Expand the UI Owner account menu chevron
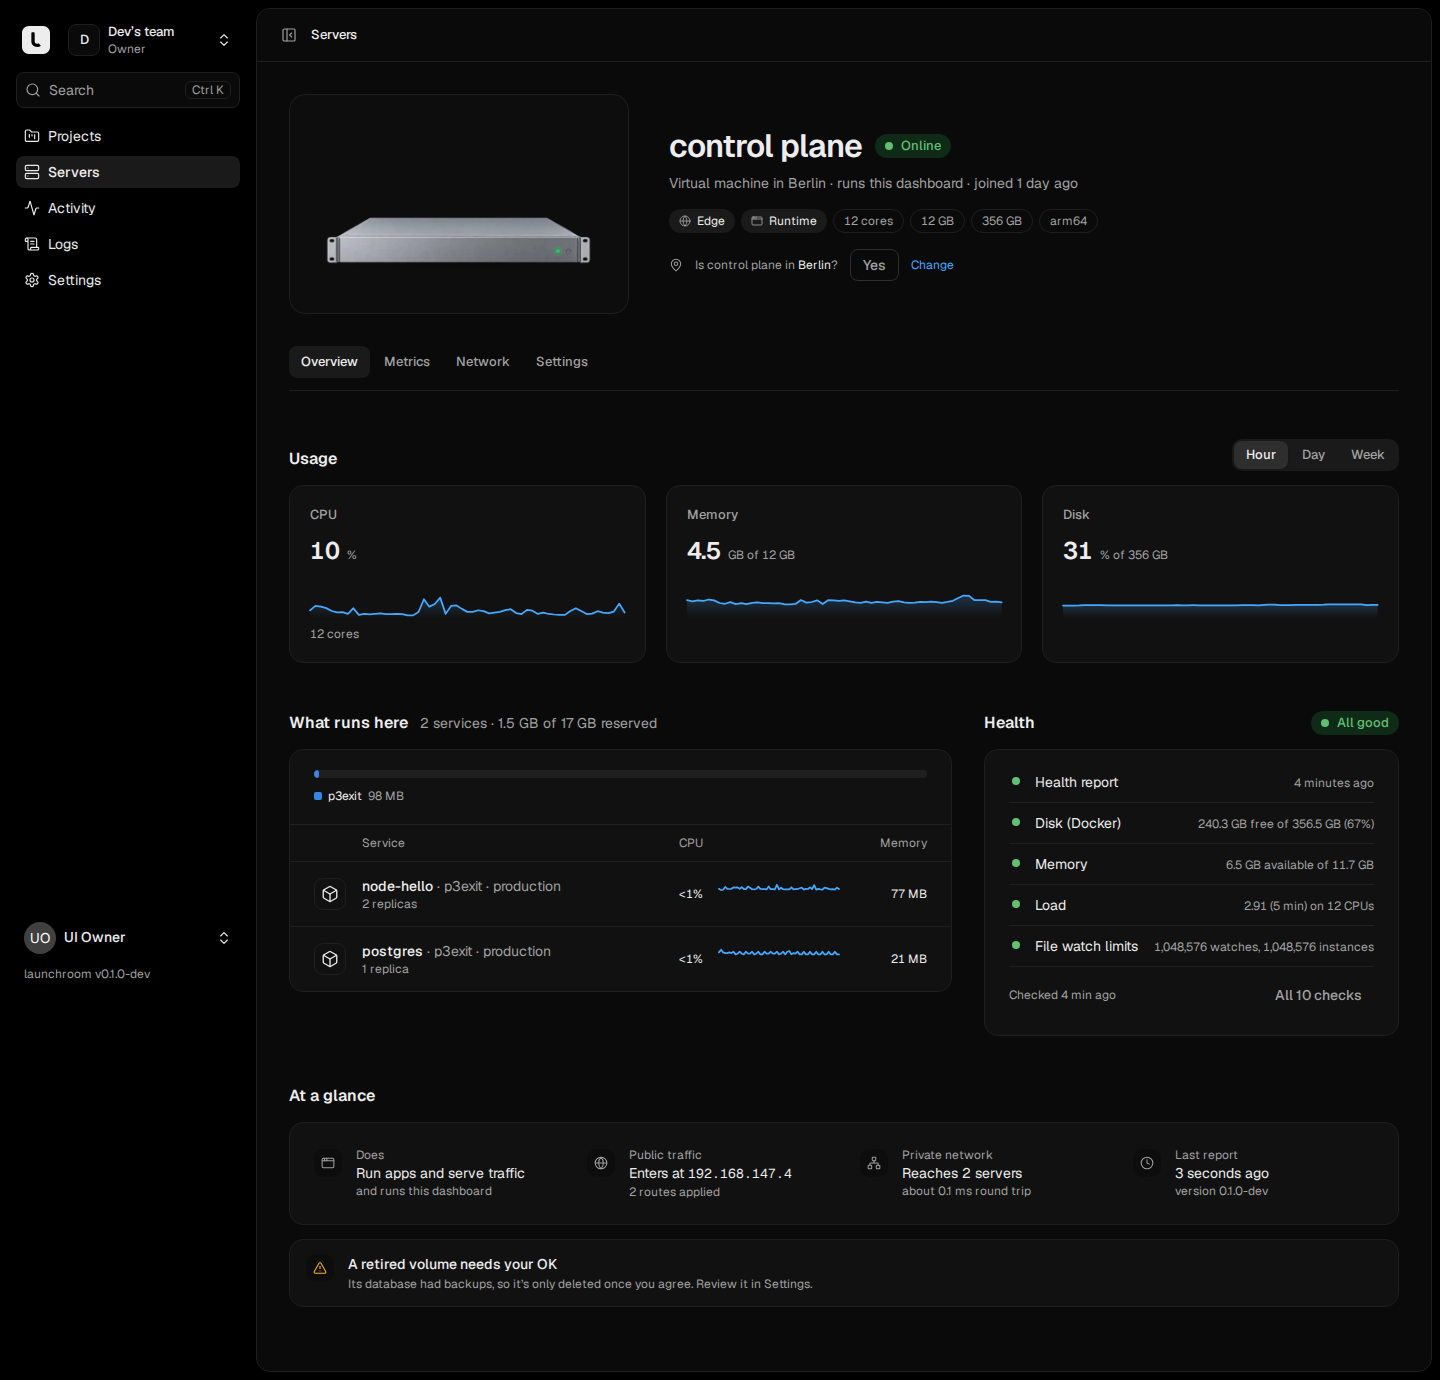The width and height of the screenshot is (1440, 1380). [224, 938]
